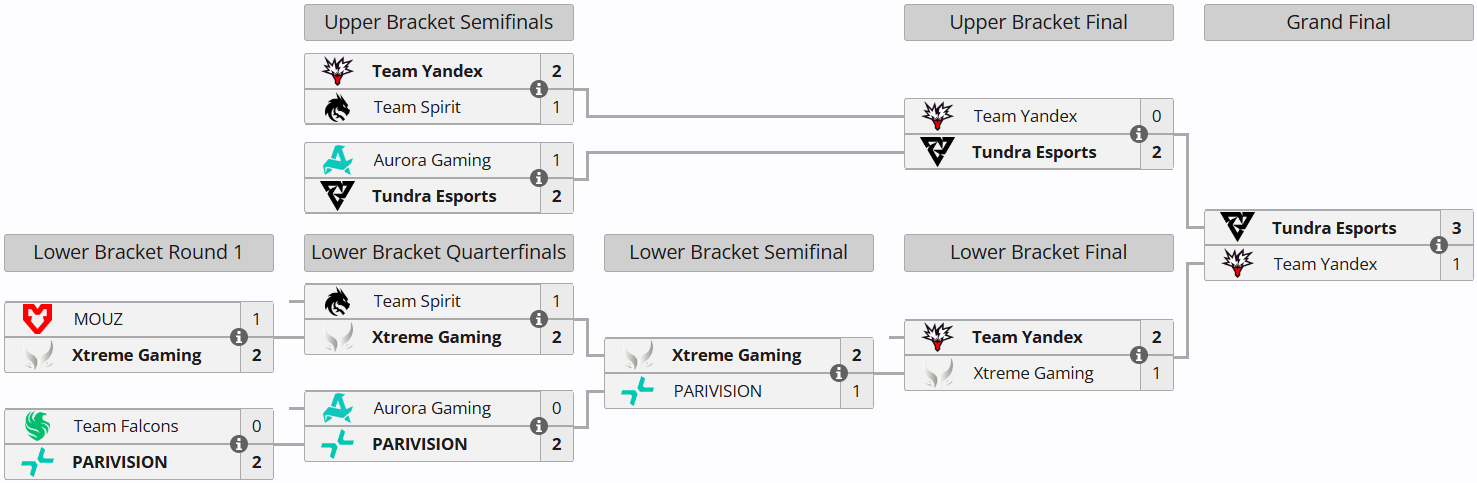The height and width of the screenshot is (483, 1477).
Task: Open Tundra Esports in the Grand Final
Action: tap(1334, 228)
